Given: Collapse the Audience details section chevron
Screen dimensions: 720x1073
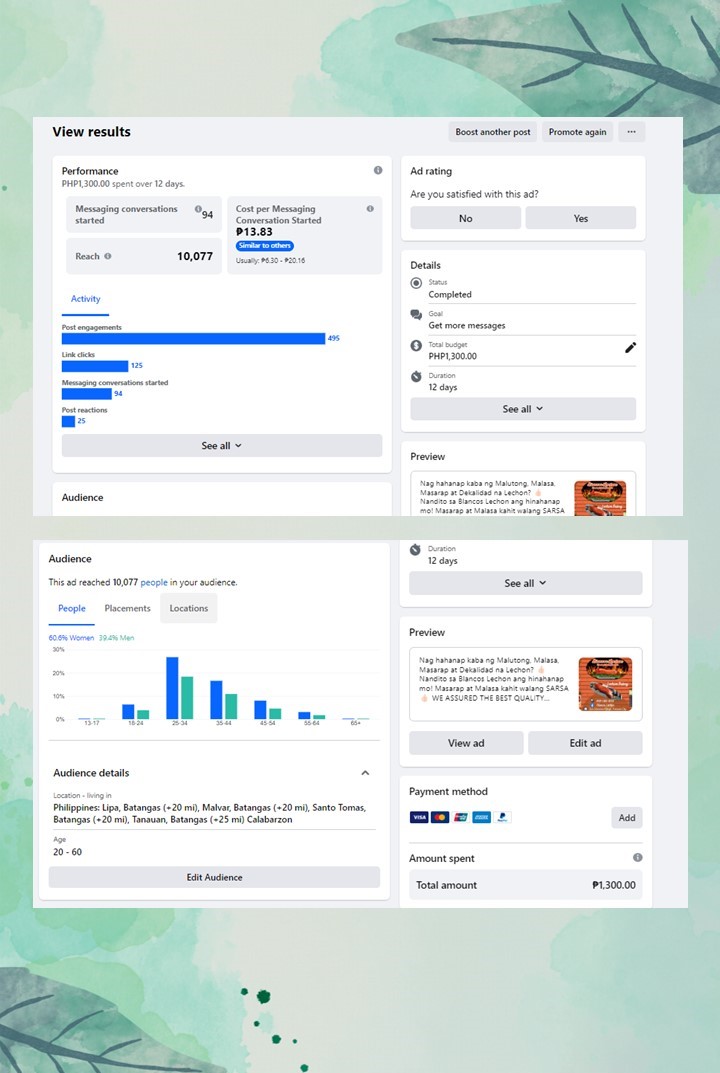Looking at the screenshot, I should point(365,773).
